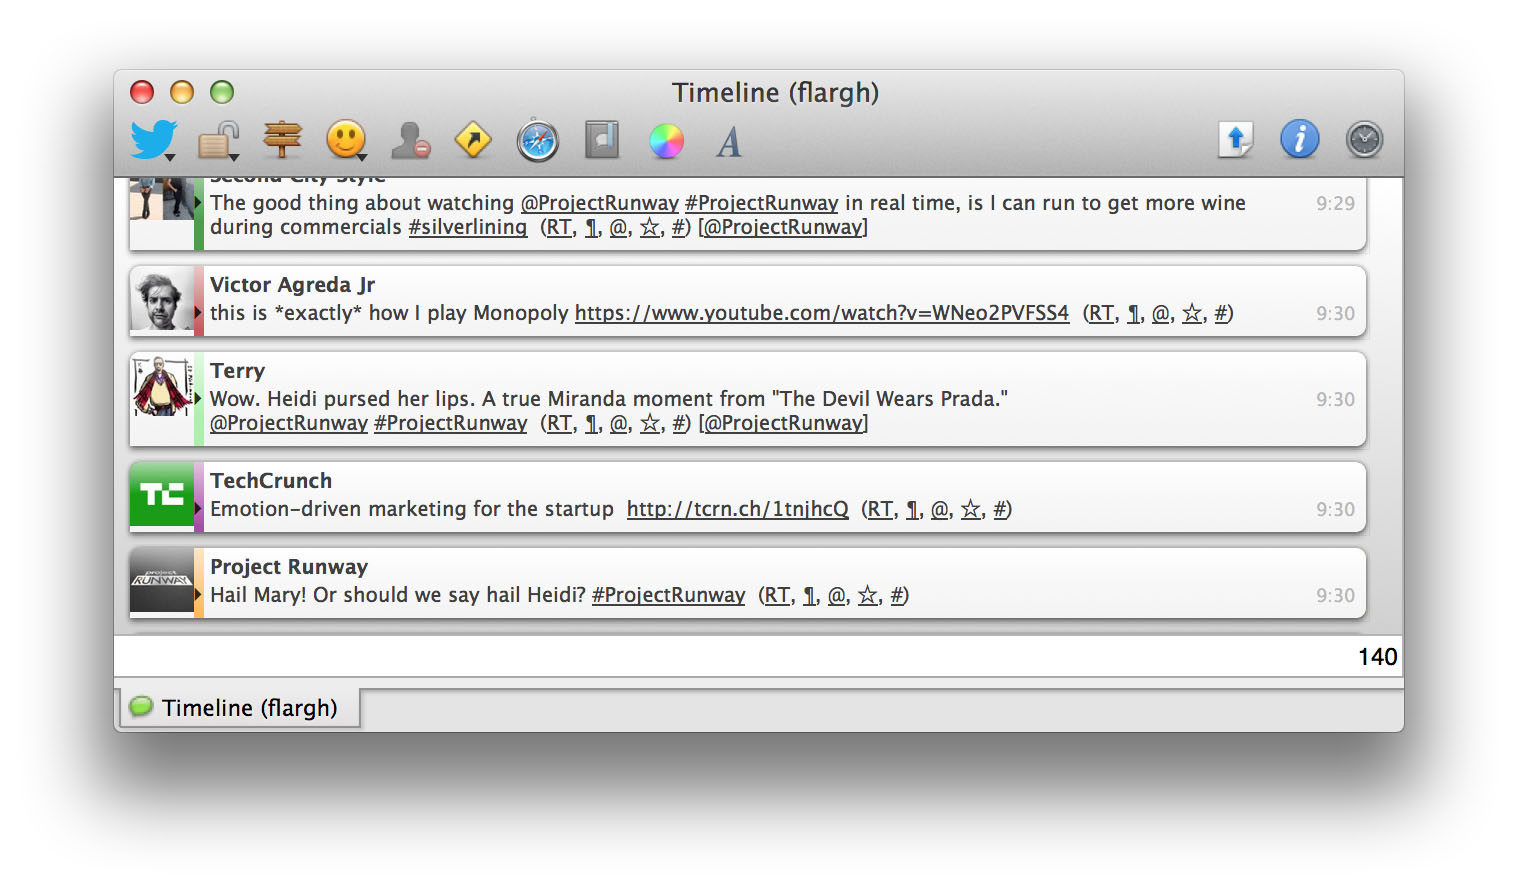Click RT link in TechCrunch's tweet
The height and width of the screenshot is (890, 1518).
pos(881,509)
